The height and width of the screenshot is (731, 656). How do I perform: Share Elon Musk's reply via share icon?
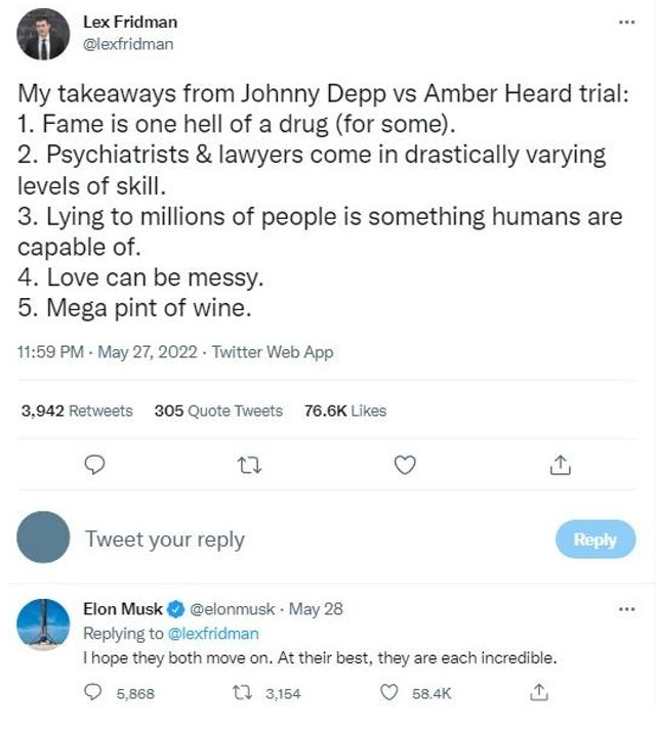[x=539, y=692]
